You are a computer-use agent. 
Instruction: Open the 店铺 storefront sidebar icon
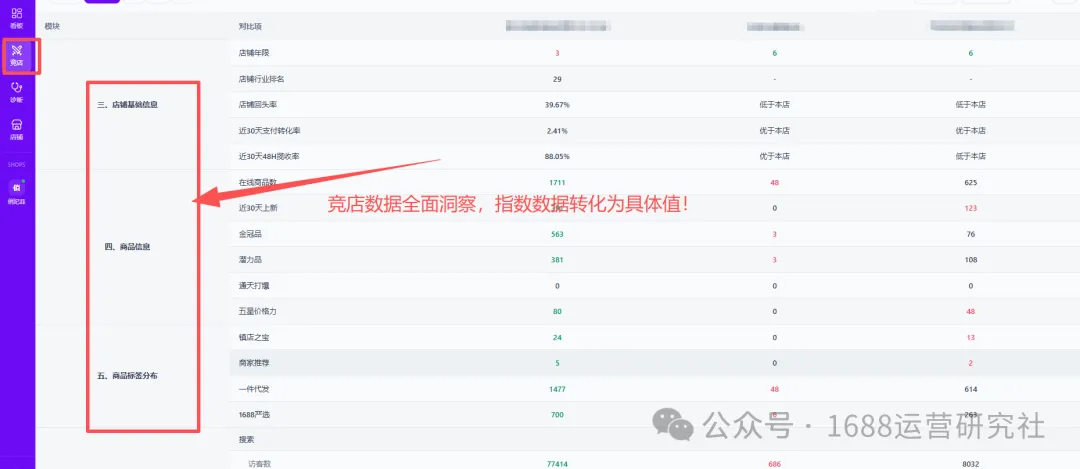click(17, 129)
